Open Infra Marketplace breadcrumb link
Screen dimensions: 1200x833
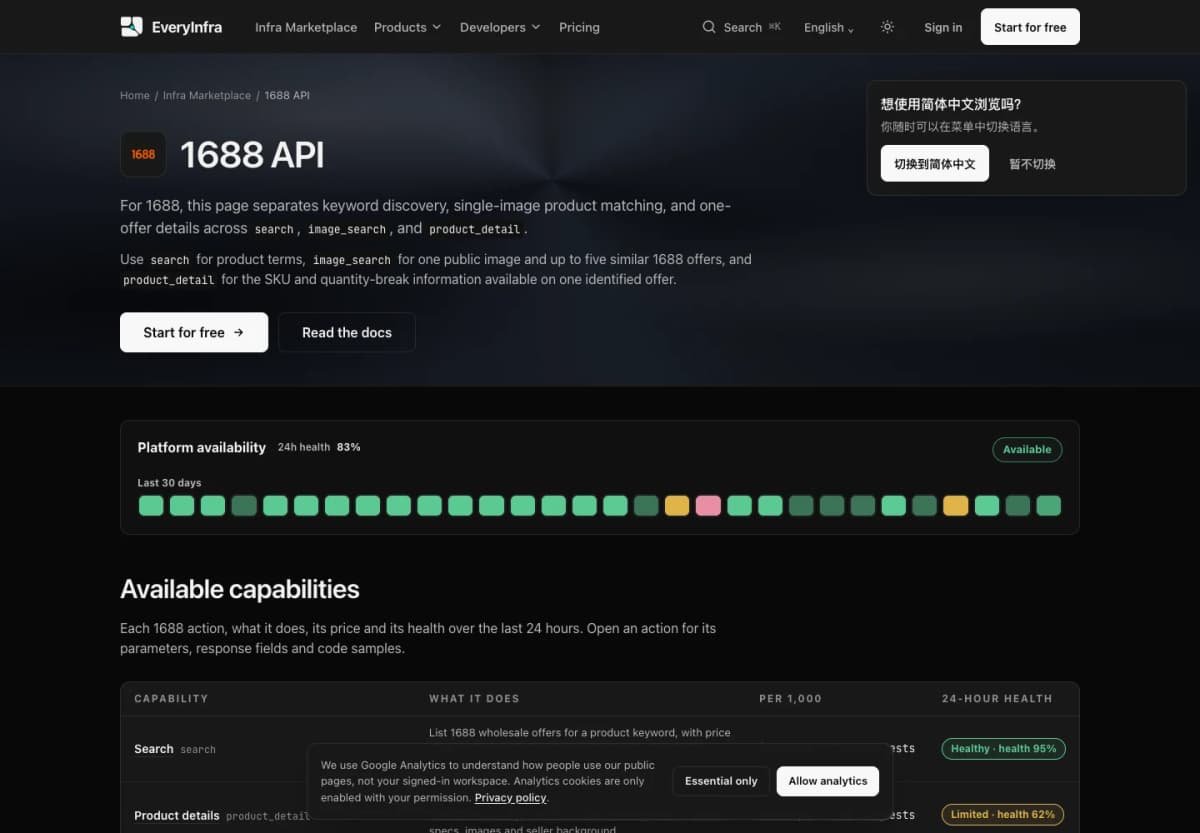(x=207, y=95)
